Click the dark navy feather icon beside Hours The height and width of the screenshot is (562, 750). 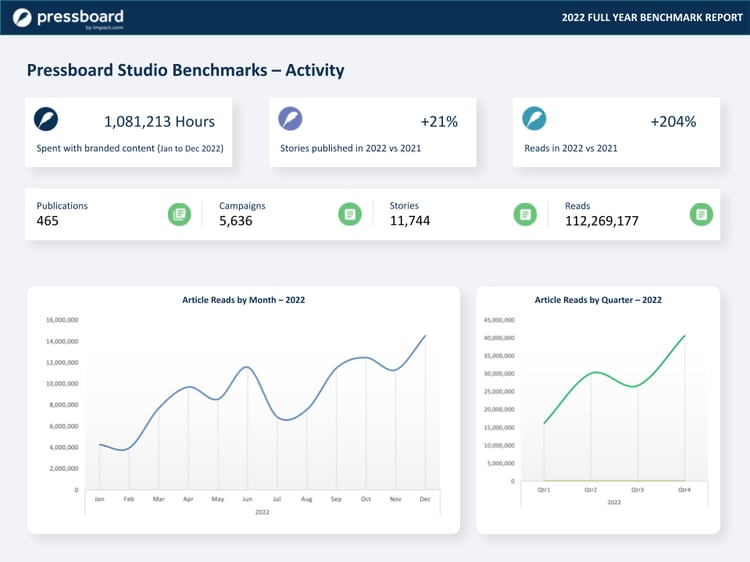[x=46, y=119]
